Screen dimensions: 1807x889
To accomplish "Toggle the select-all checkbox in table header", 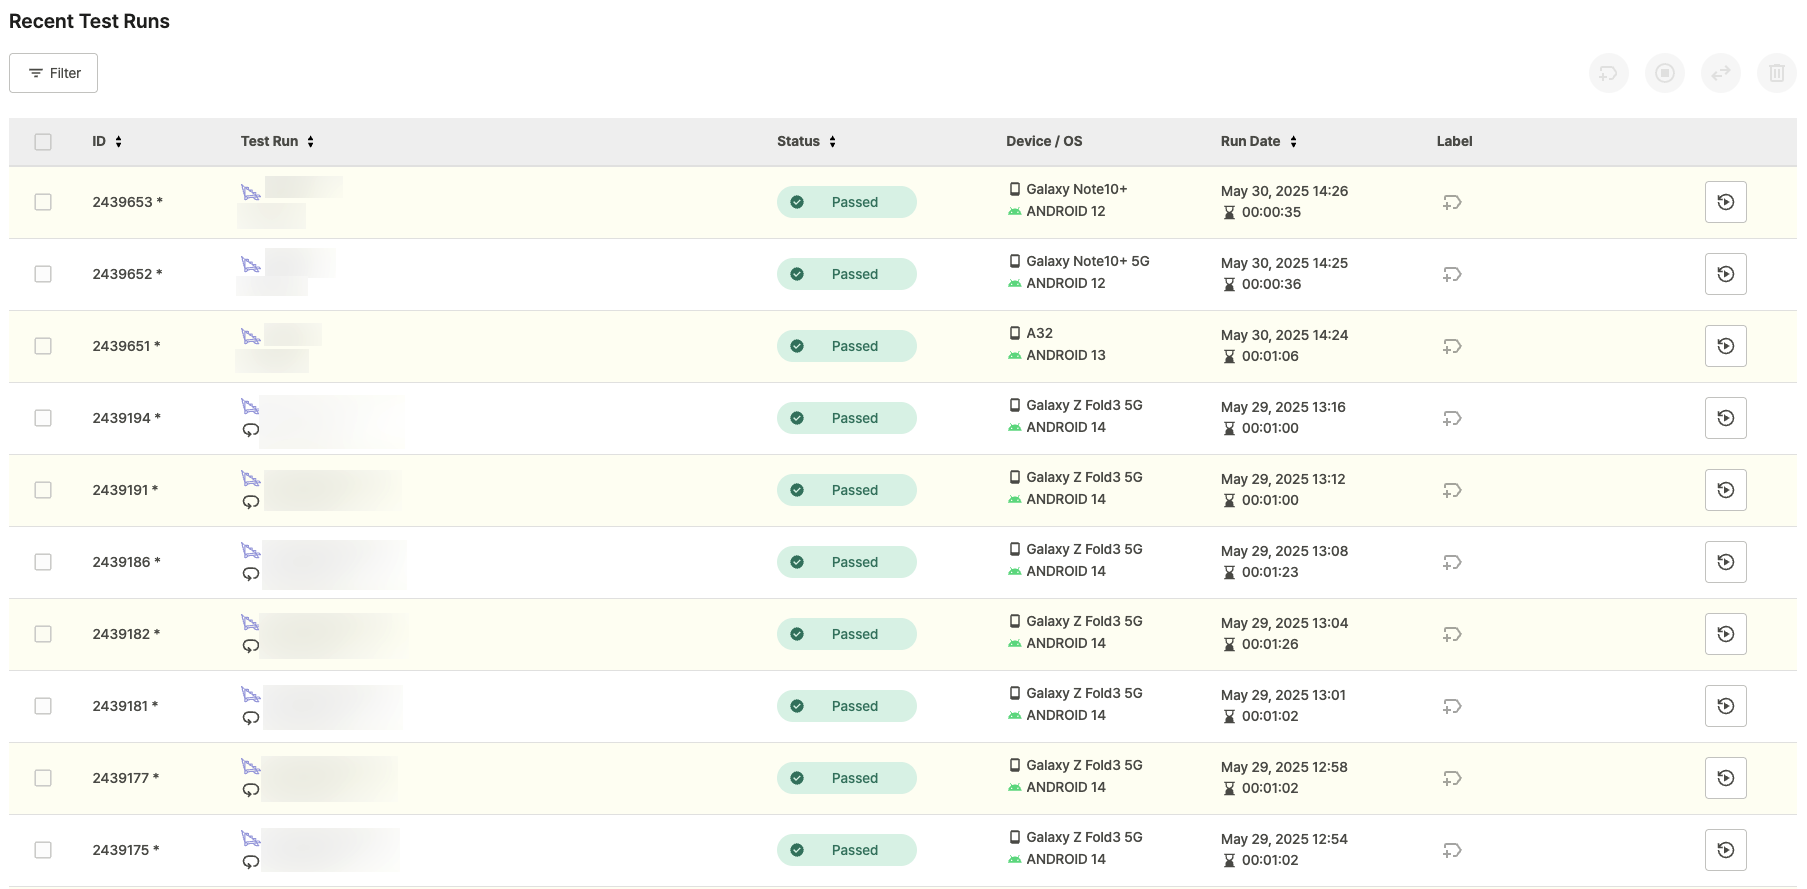I will click(x=43, y=142).
